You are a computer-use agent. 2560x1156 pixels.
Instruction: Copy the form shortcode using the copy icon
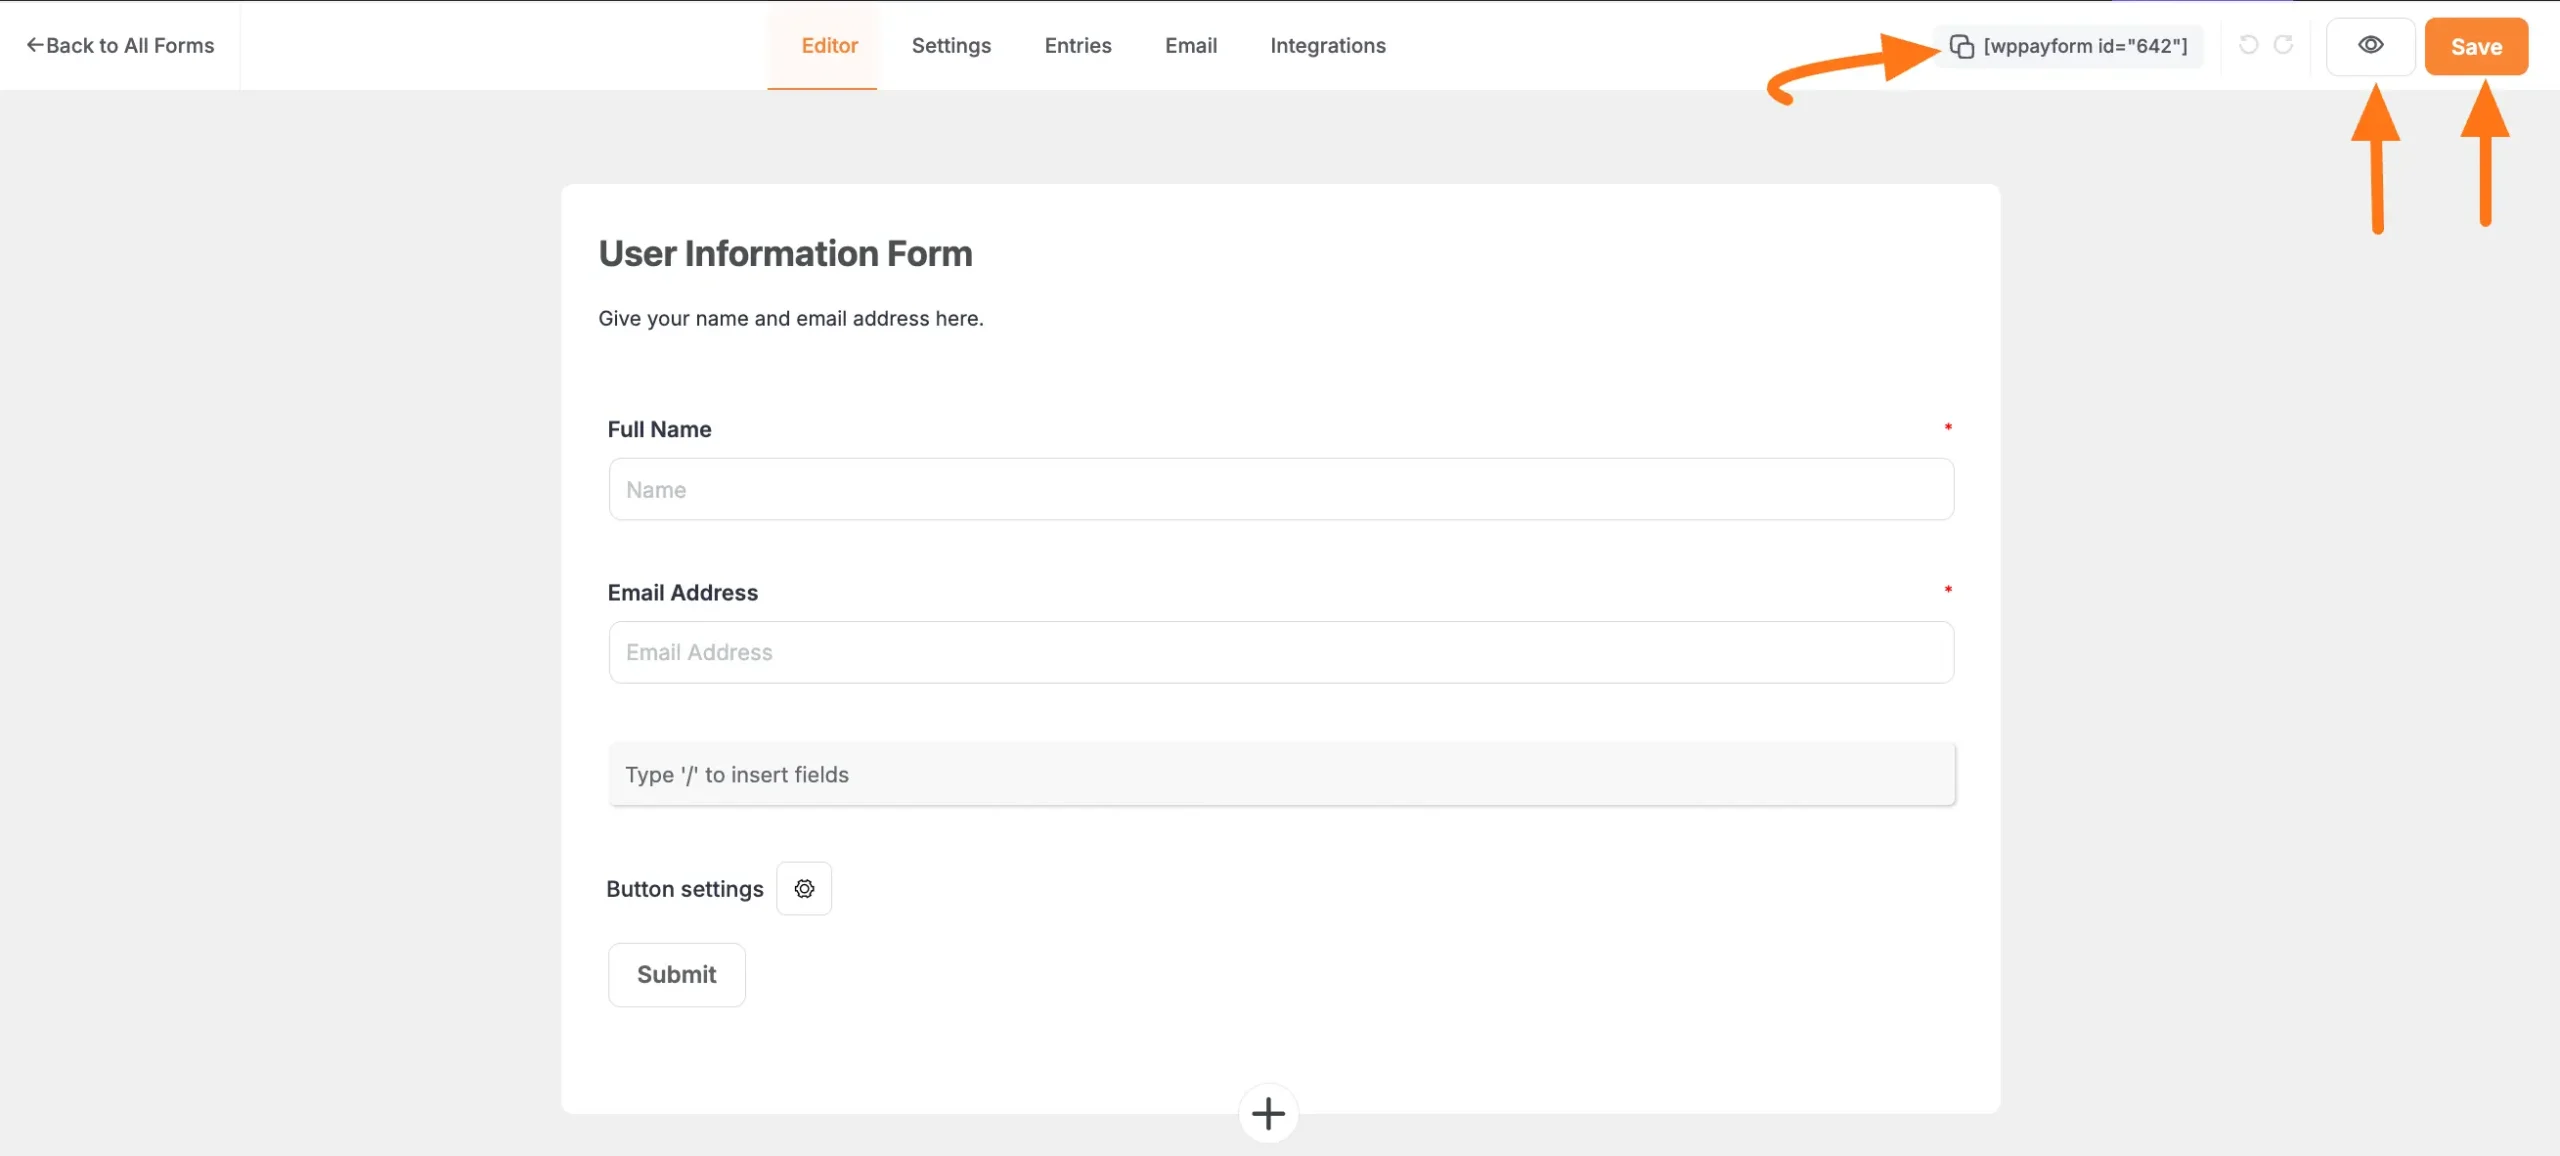pos(1961,45)
